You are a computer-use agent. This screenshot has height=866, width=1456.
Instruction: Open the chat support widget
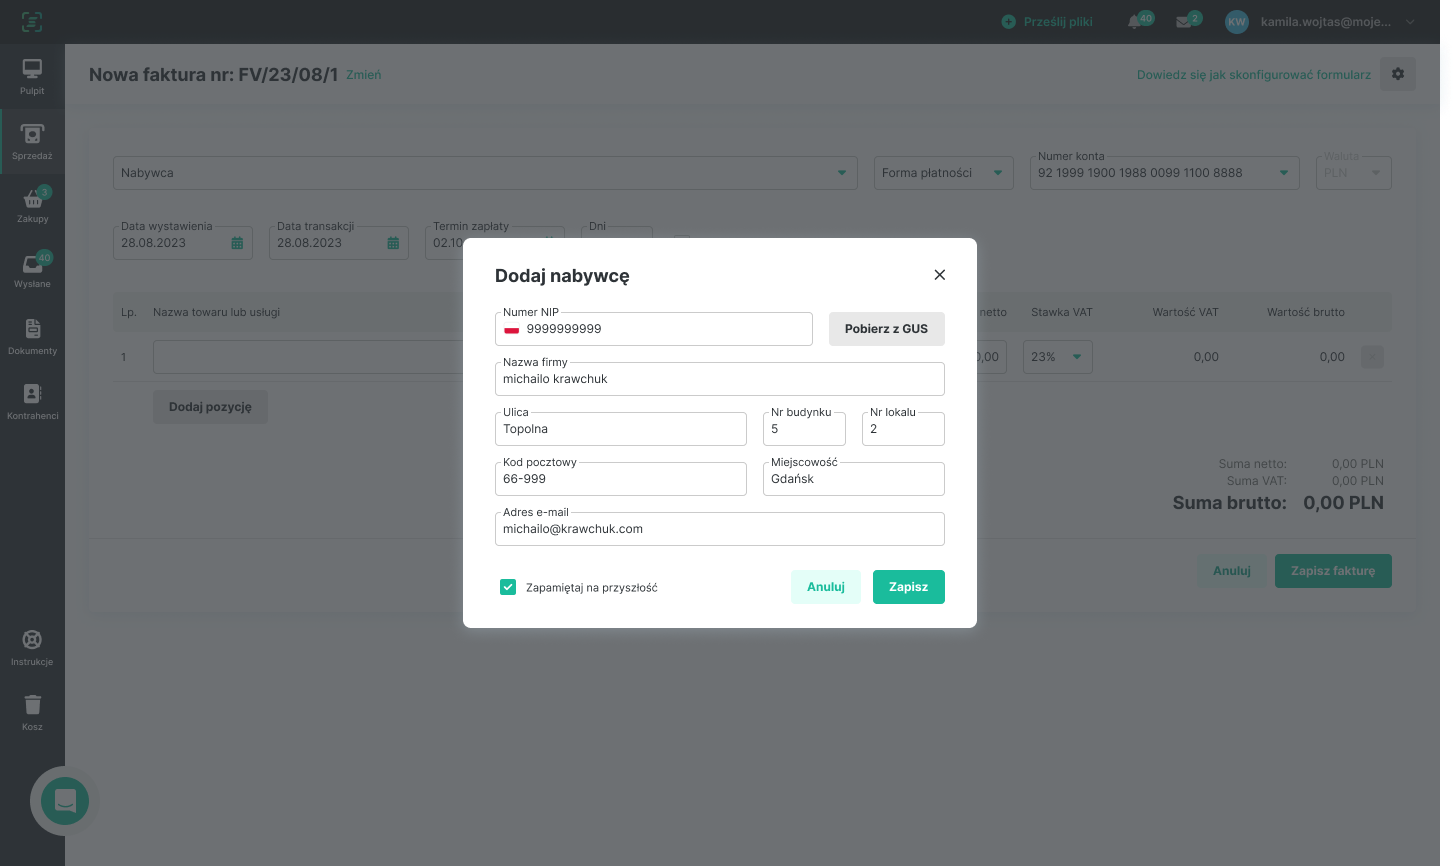pyautogui.click(x=65, y=801)
